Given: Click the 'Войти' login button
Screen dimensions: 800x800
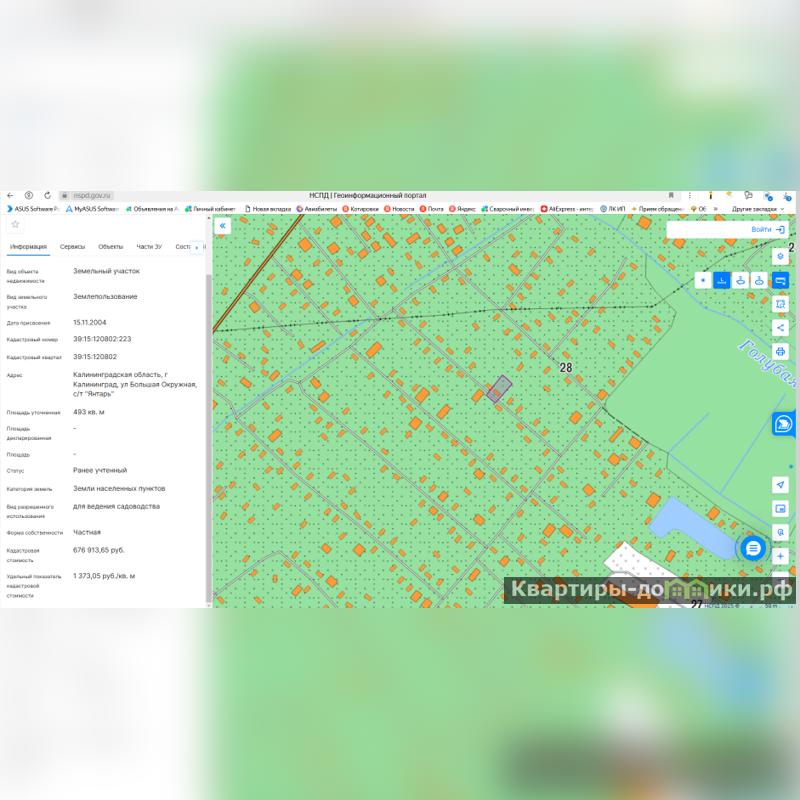Looking at the screenshot, I should click(x=767, y=229).
